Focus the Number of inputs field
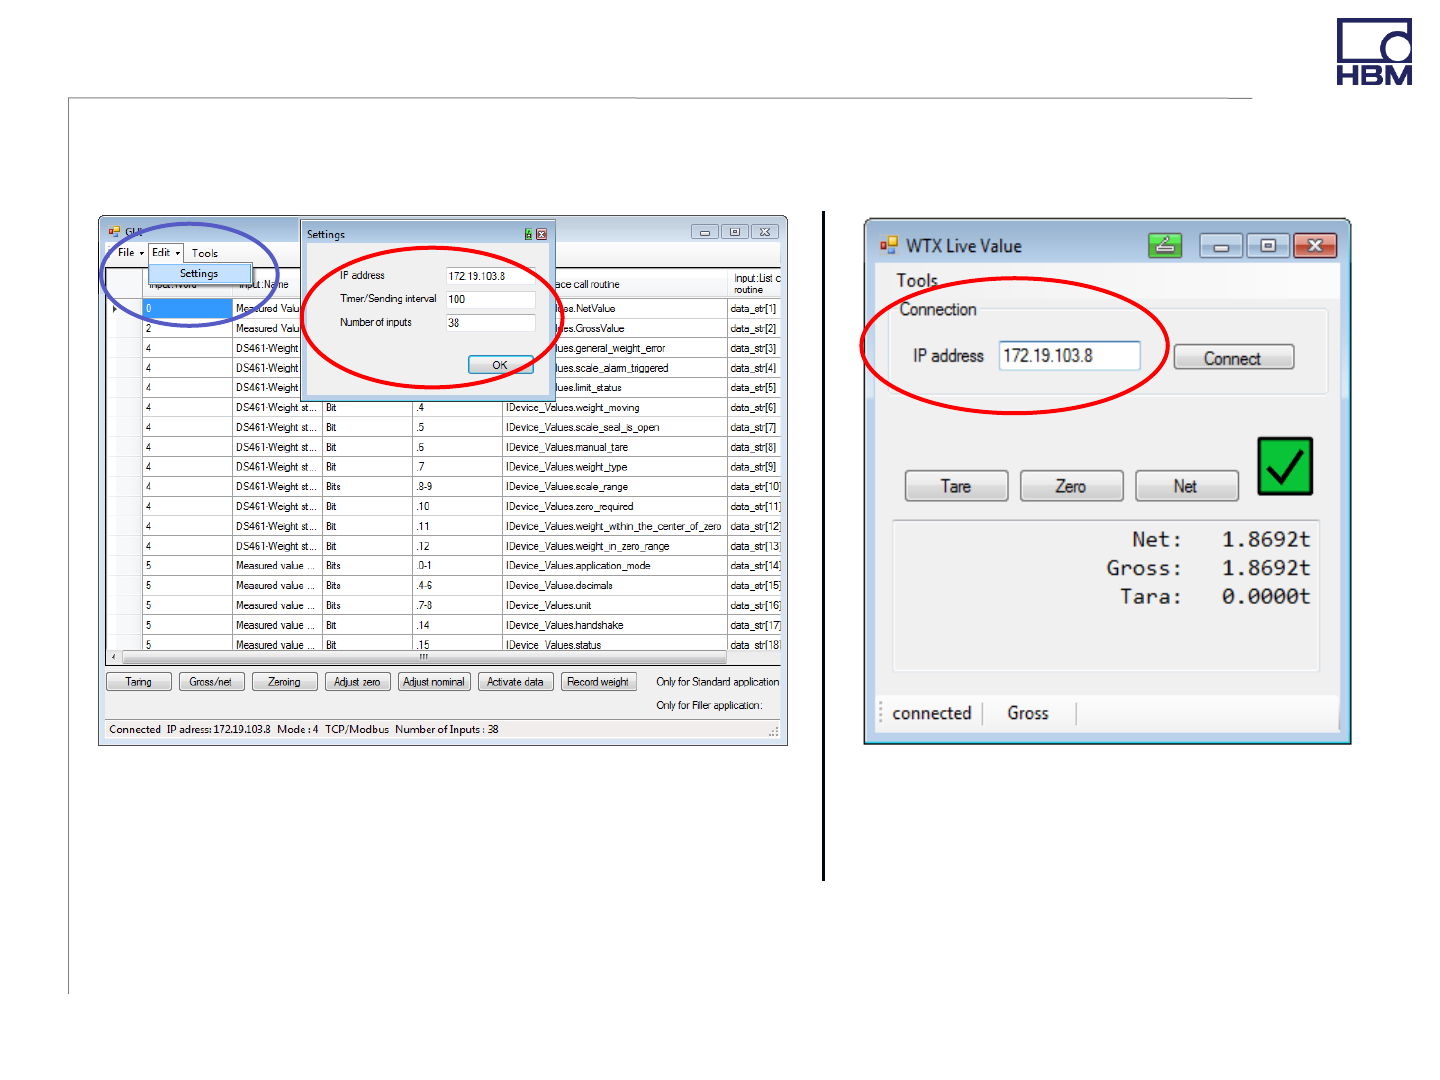This screenshot has height=1080, width=1440. pos(490,323)
